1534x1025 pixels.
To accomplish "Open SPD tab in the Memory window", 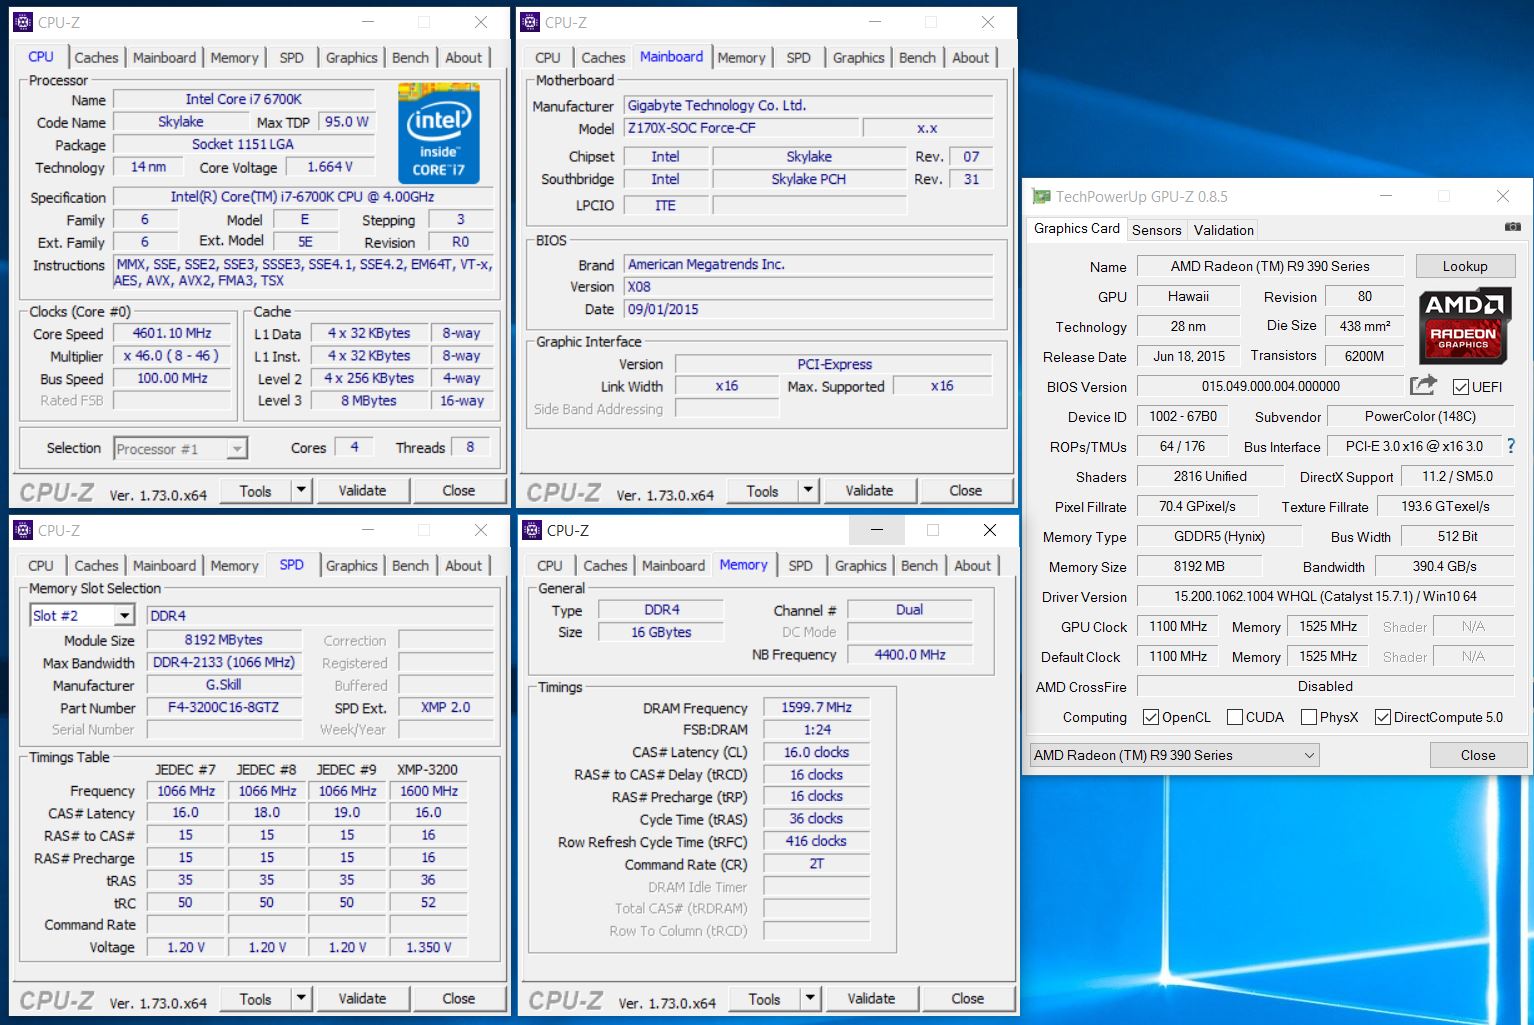I will tap(800, 565).
